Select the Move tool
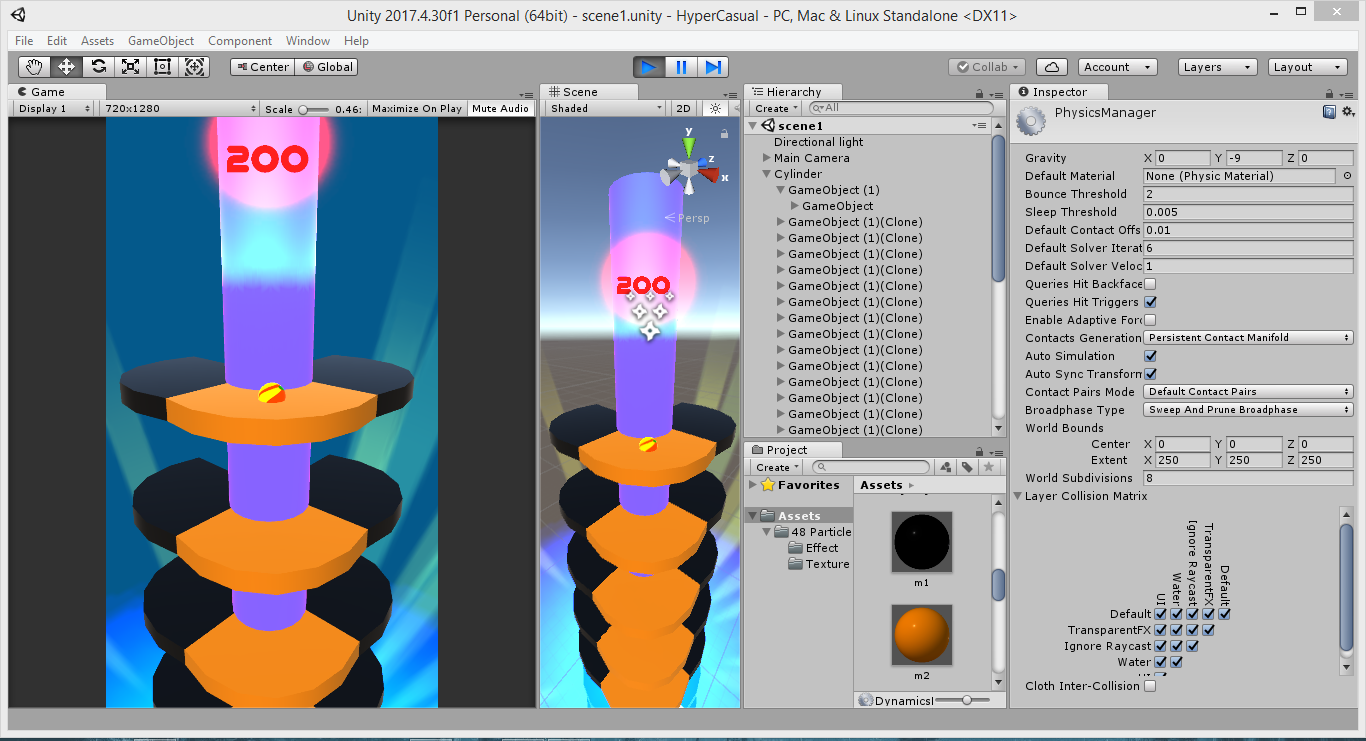This screenshot has width=1366, height=741. (67, 67)
